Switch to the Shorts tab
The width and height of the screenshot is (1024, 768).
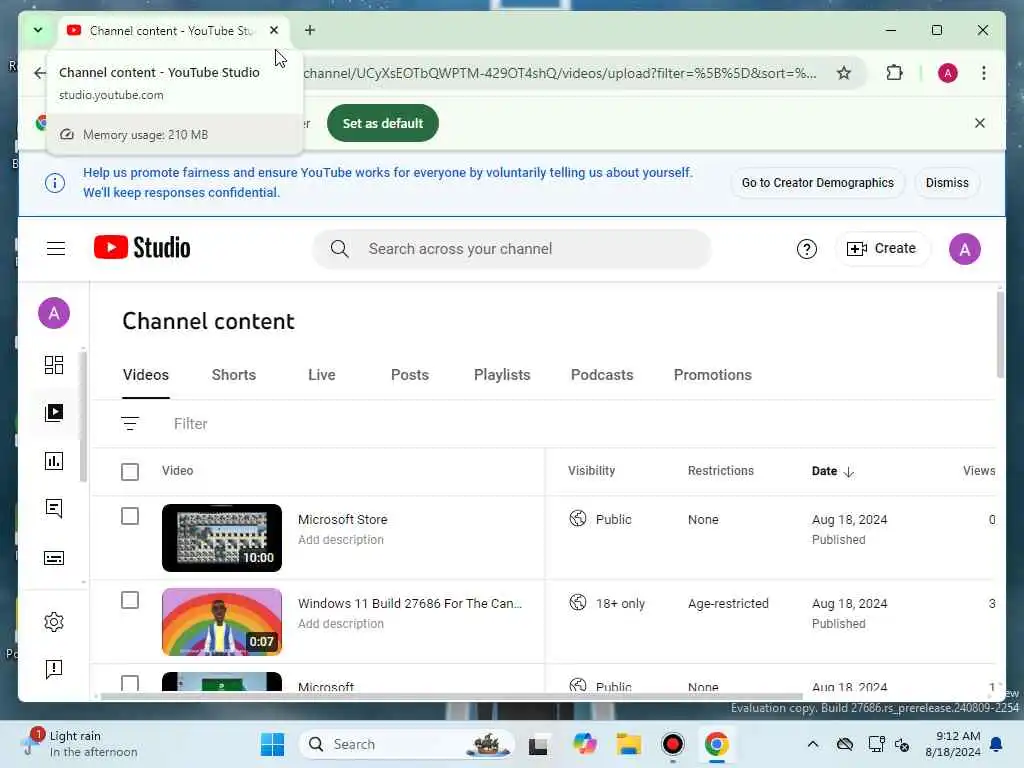(x=234, y=375)
